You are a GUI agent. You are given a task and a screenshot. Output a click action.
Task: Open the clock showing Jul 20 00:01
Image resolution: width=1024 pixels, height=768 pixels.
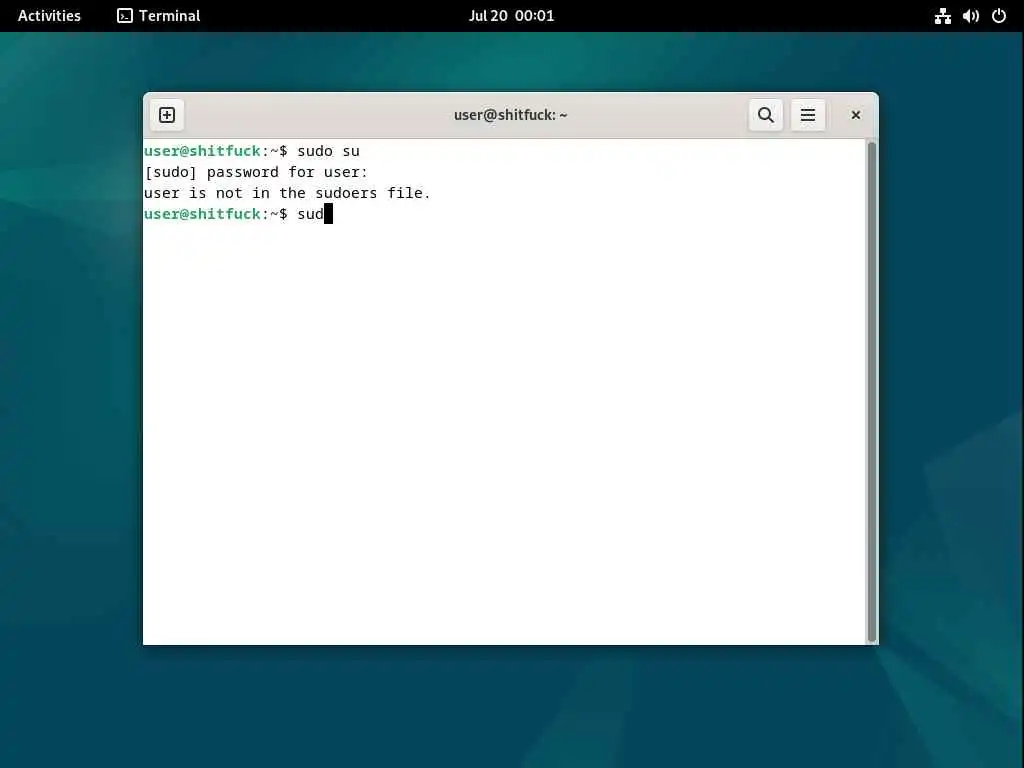coord(511,16)
